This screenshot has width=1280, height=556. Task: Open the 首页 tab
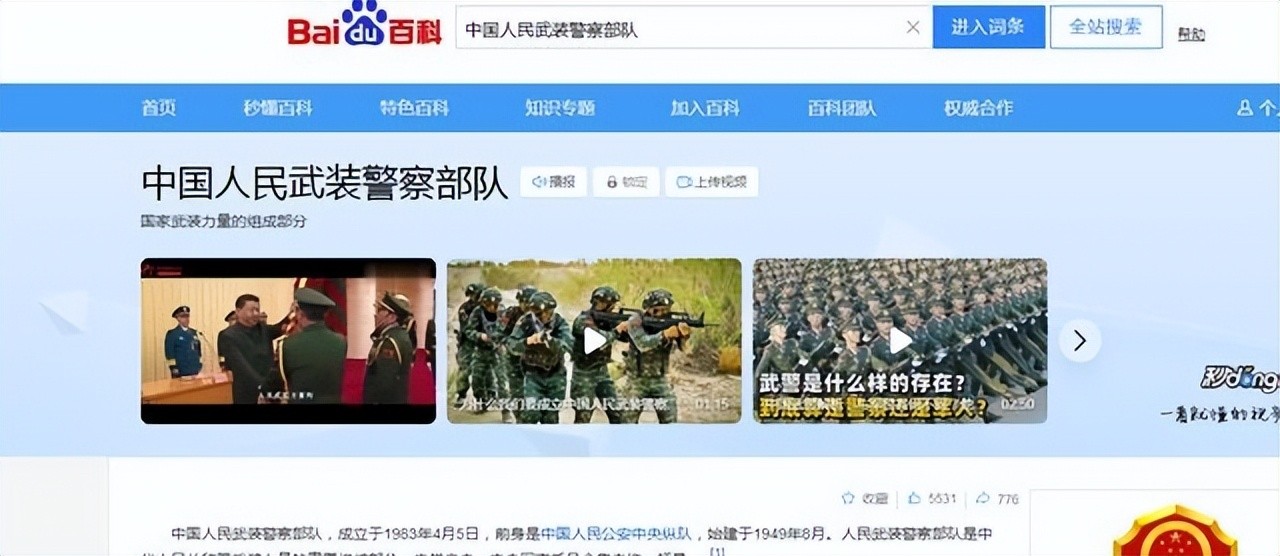[159, 108]
